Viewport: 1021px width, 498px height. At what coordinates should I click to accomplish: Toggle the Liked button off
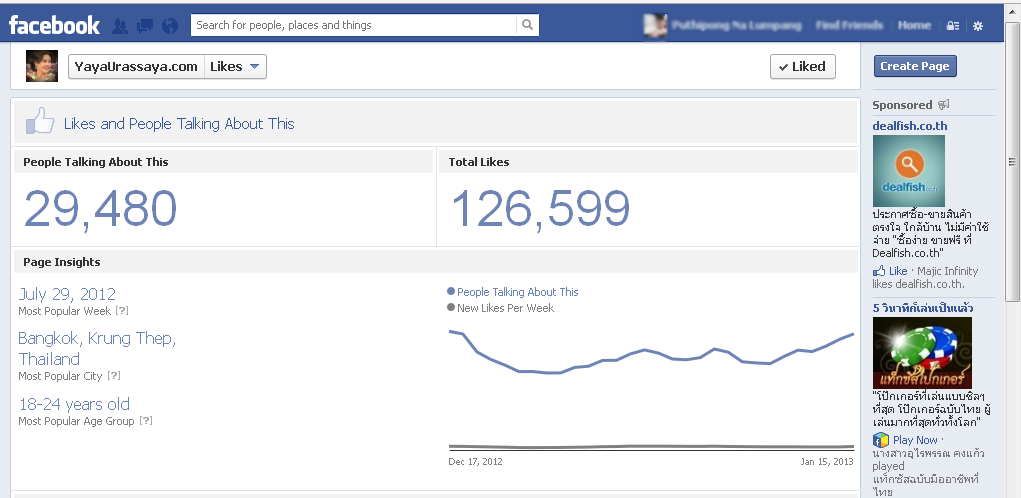click(x=802, y=67)
